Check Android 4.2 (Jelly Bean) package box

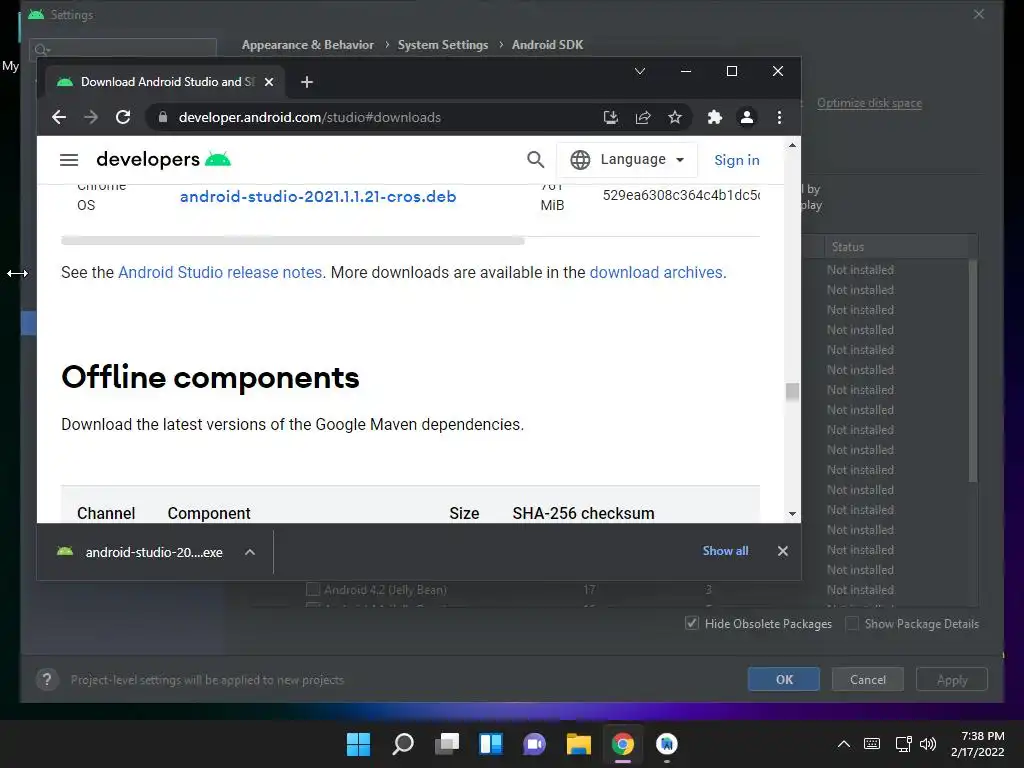click(313, 590)
